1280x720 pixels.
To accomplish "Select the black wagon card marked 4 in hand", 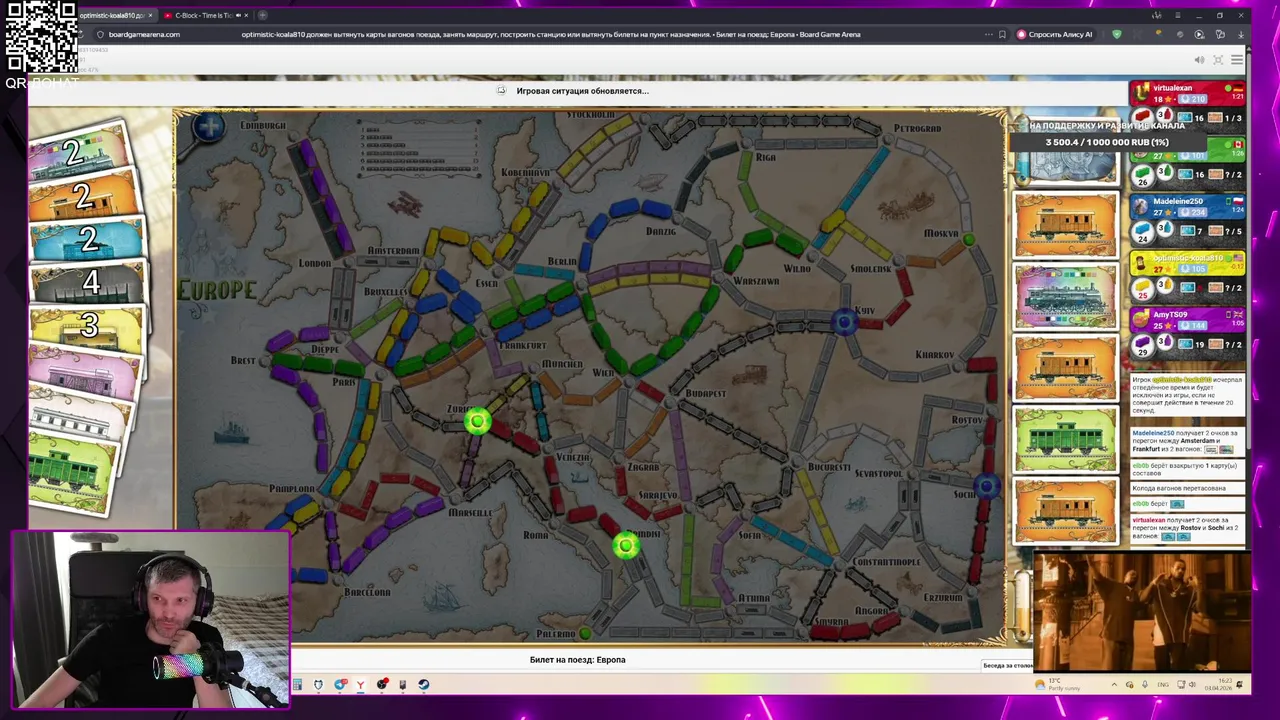I will click(89, 284).
